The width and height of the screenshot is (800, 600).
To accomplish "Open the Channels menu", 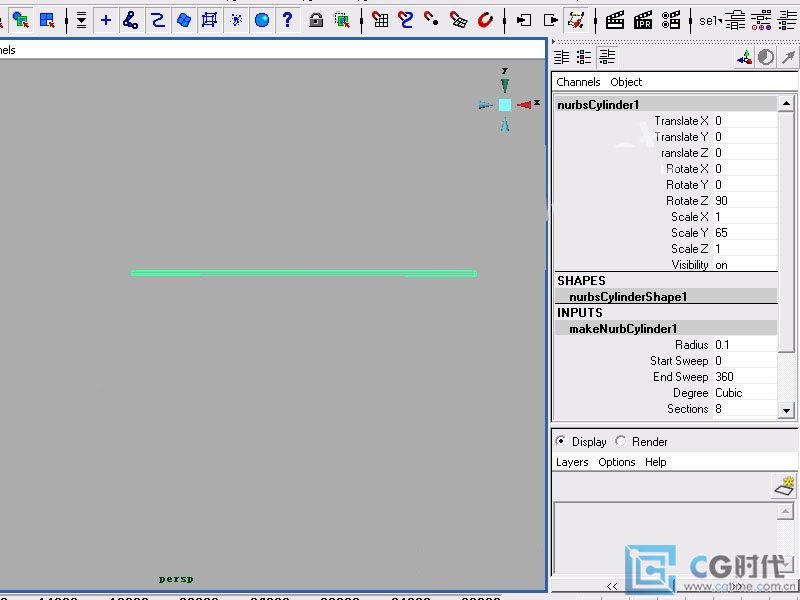I will (x=578, y=82).
